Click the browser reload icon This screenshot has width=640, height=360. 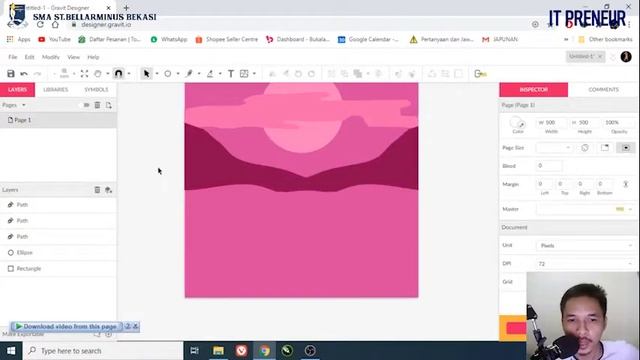click(40, 24)
